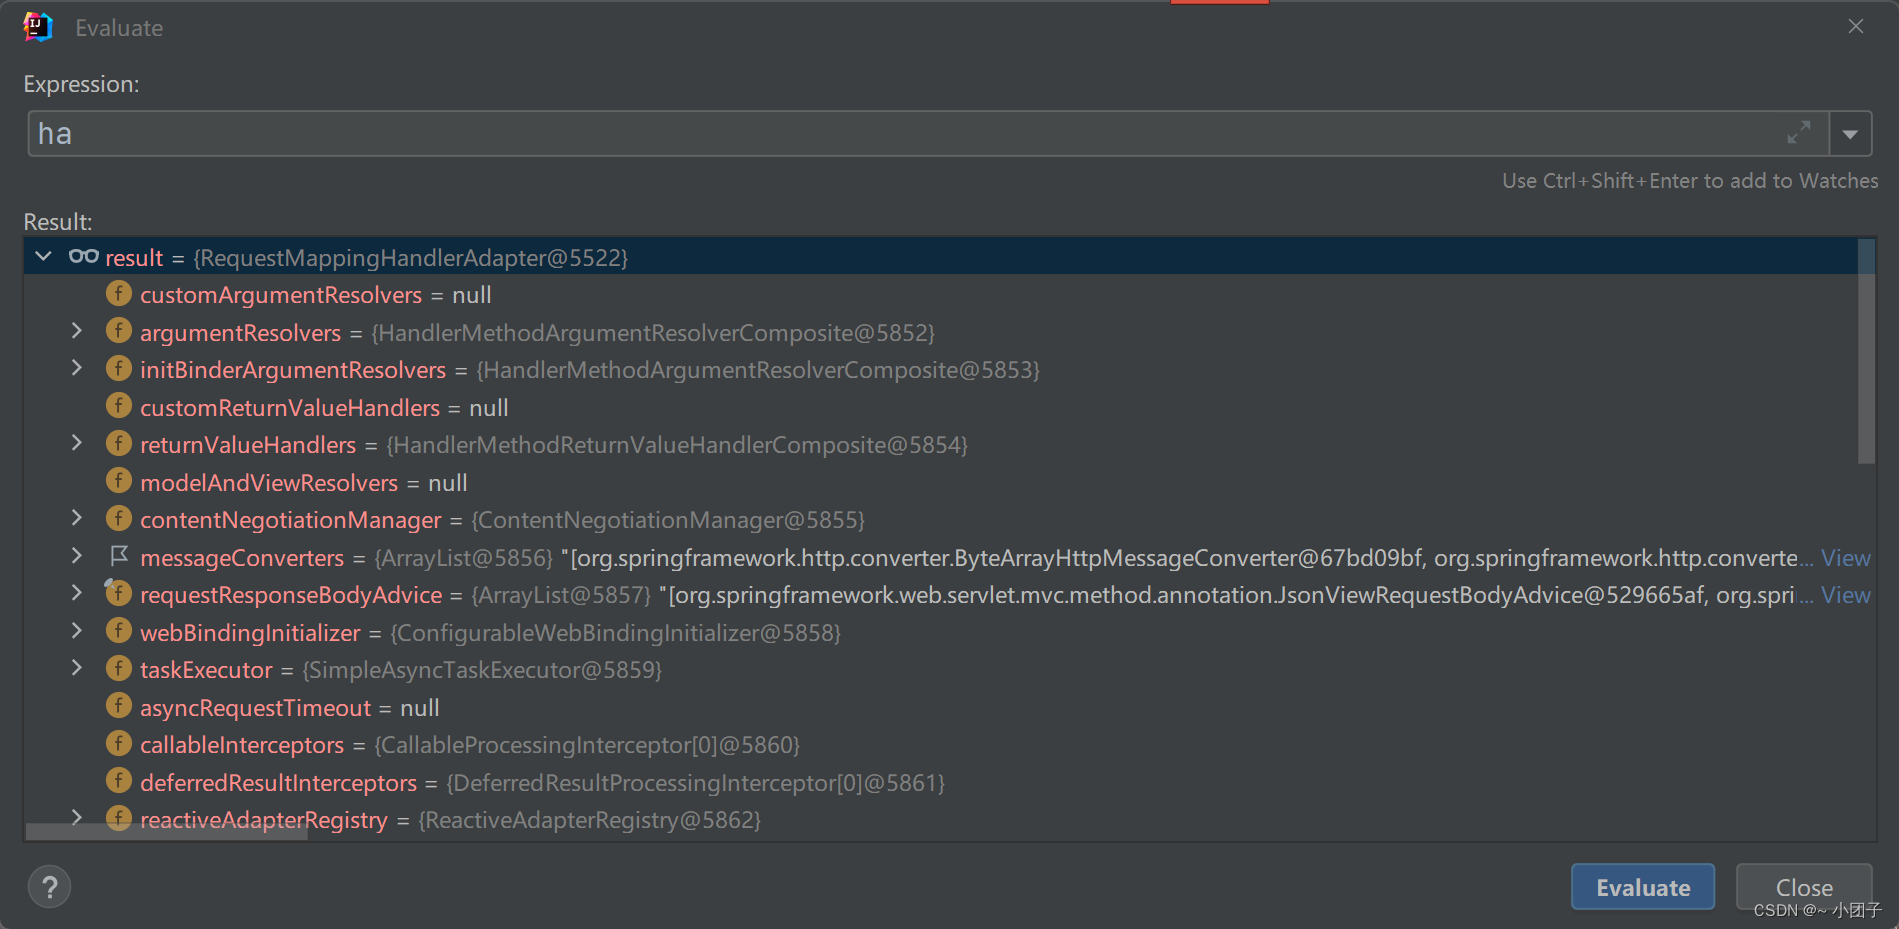The width and height of the screenshot is (1899, 929).
Task: Click the Evaluate button
Action: click(x=1643, y=887)
